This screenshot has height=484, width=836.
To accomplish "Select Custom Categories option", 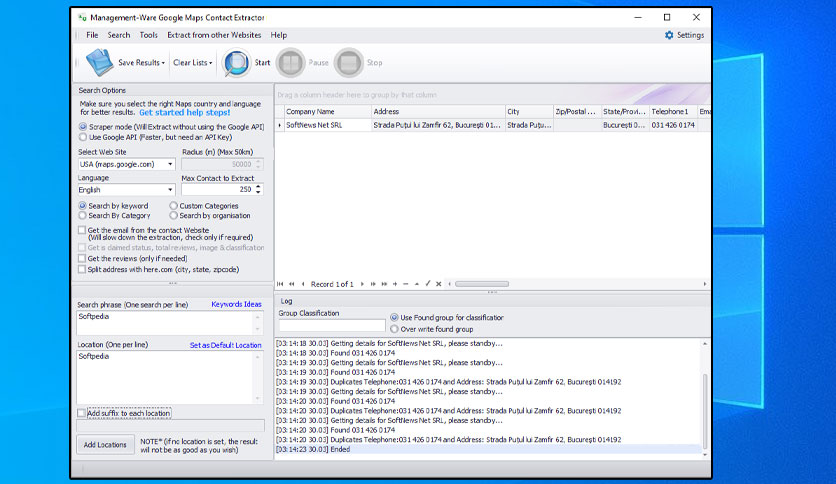I will [x=173, y=206].
